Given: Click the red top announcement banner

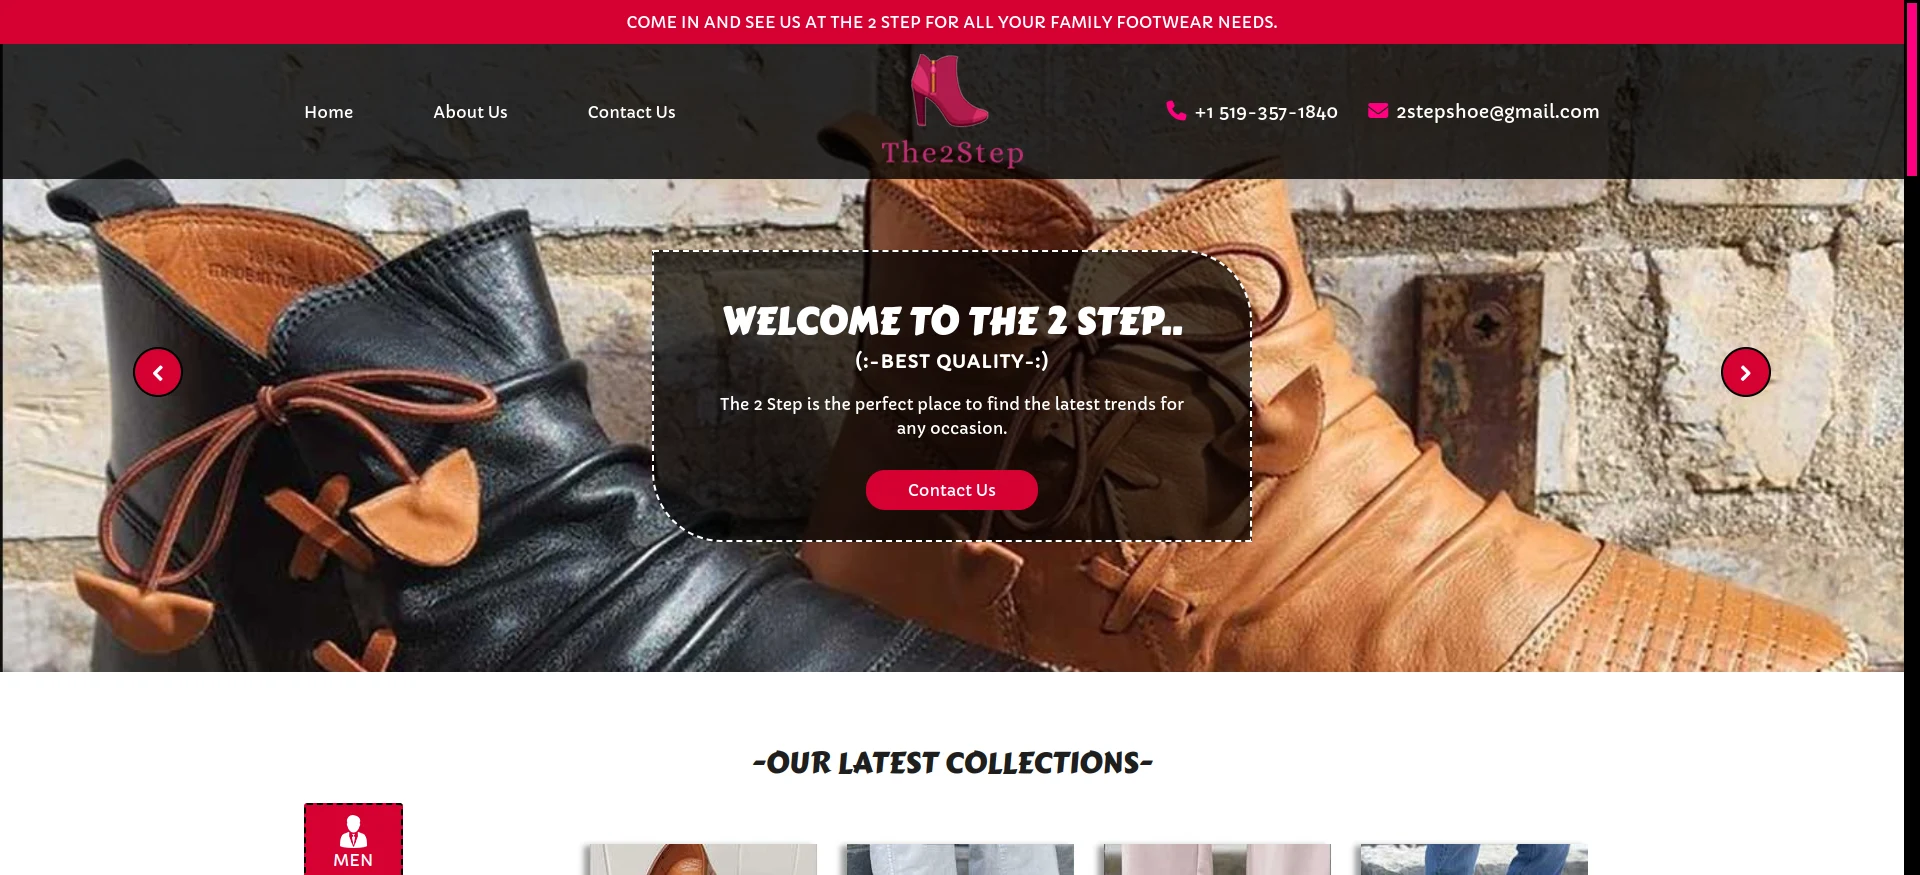Looking at the screenshot, I should point(952,22).
